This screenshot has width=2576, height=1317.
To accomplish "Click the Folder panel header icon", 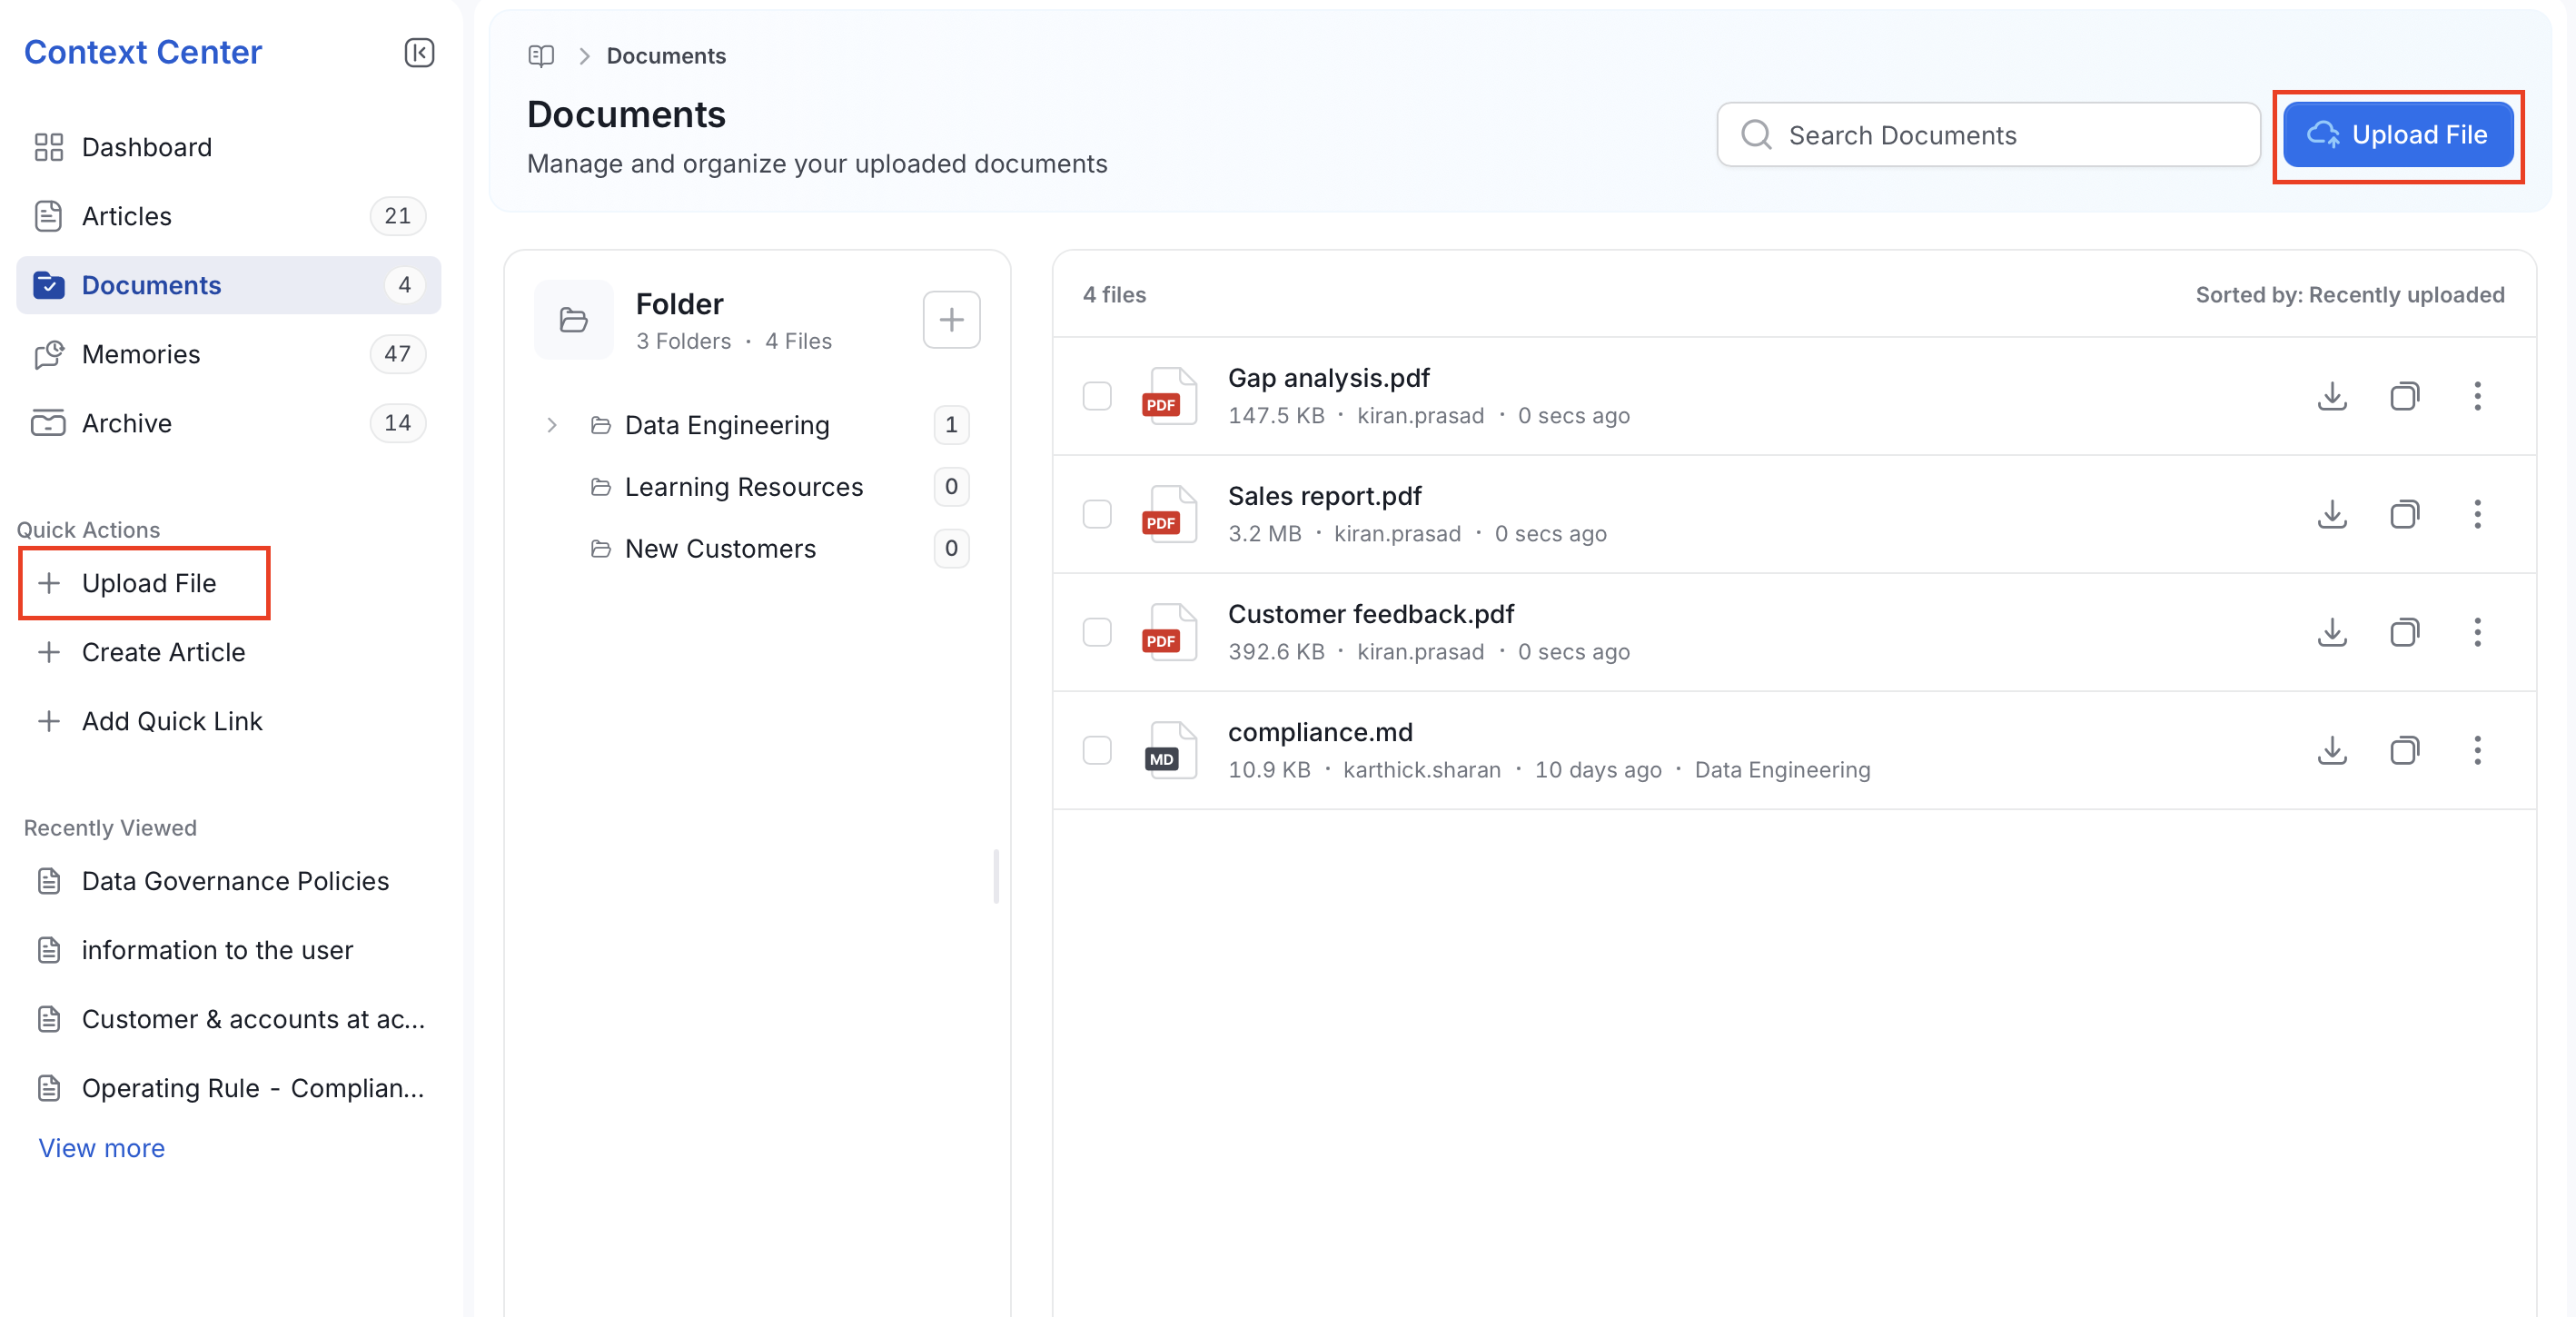I will pyautogui.click(x=574, y=320).
